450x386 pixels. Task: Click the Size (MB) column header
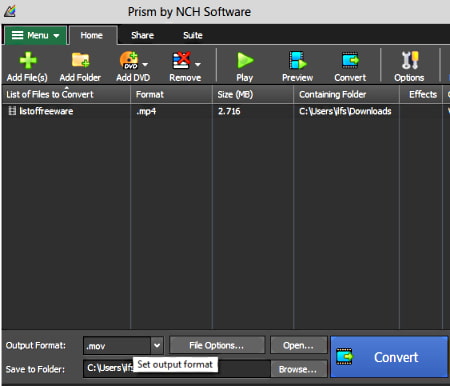[x=253, y=94]
